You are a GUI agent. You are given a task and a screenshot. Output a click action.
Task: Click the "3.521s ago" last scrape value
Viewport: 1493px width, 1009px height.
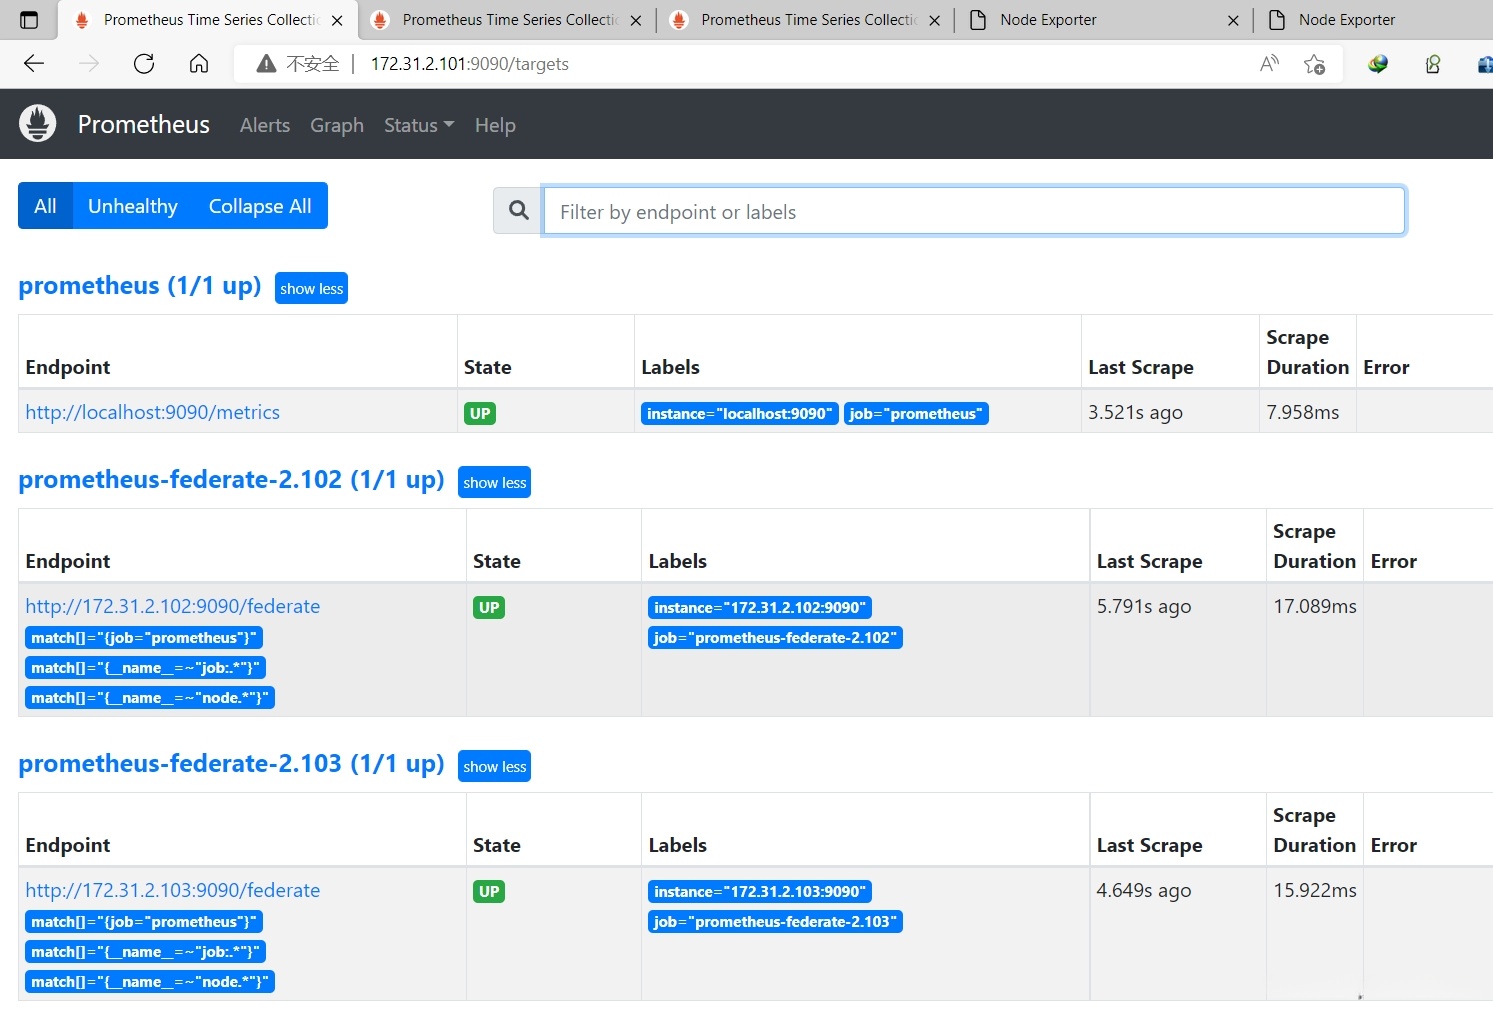pos(1135,412)
